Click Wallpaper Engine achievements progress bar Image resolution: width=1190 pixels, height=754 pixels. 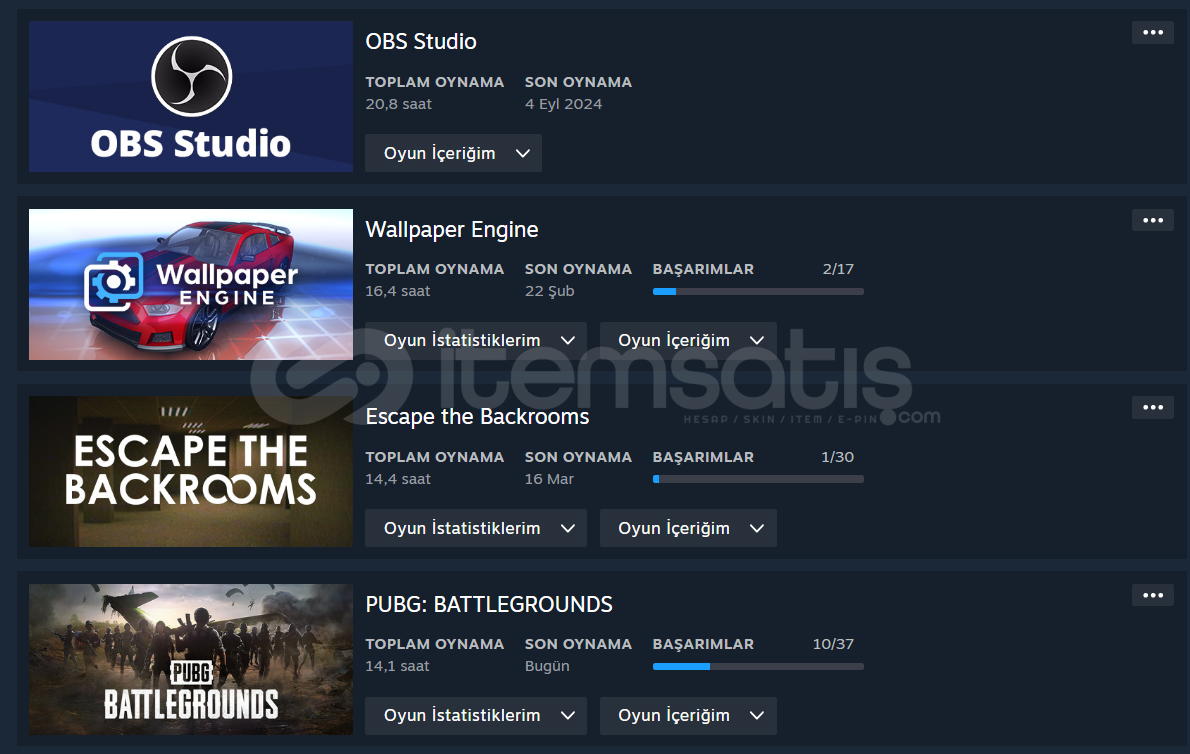click(x=758, y=291)
